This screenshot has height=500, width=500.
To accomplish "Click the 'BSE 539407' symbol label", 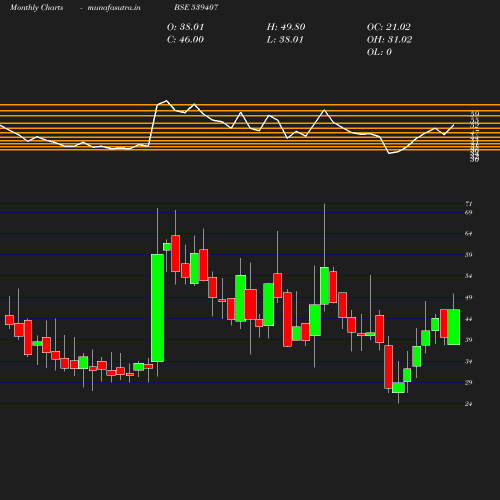I will [x=196, y=7].
